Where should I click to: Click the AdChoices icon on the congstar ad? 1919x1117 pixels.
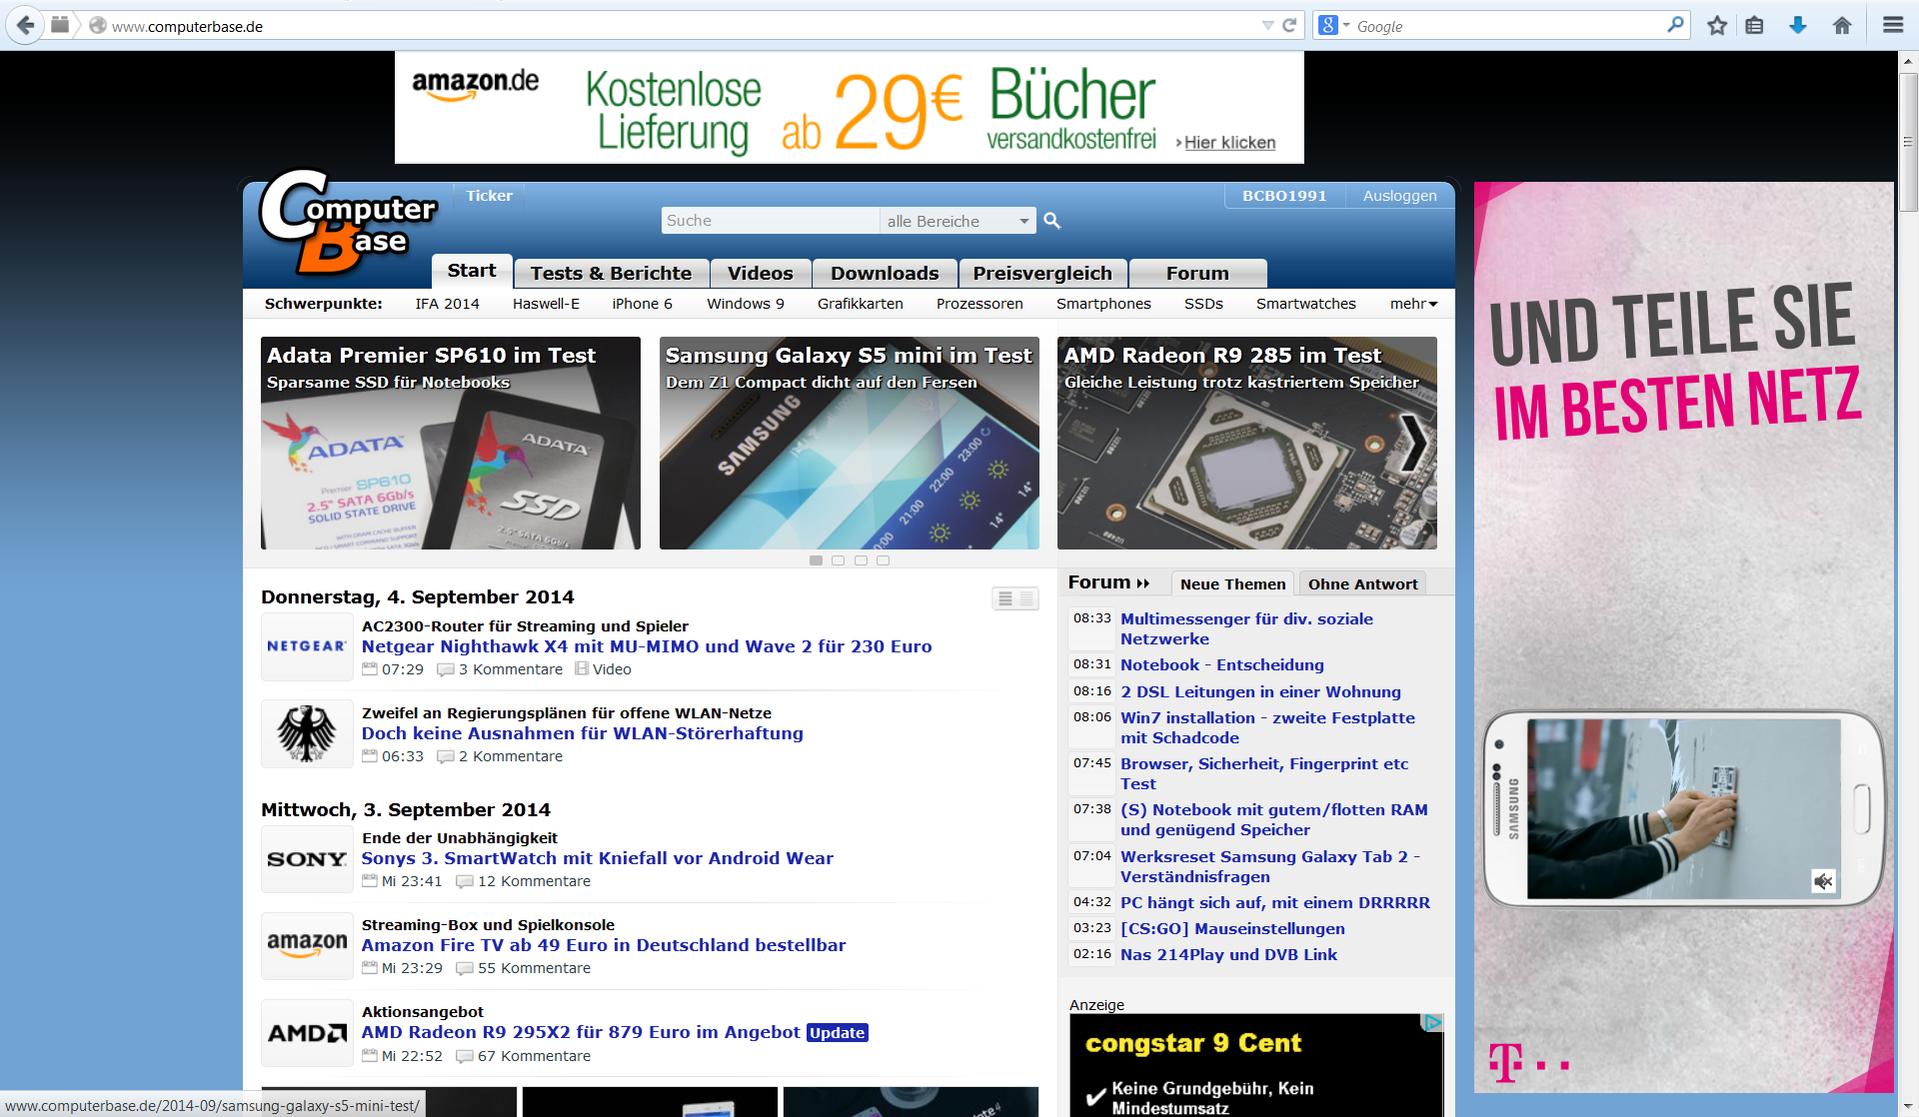(x=1433, y=1022)
